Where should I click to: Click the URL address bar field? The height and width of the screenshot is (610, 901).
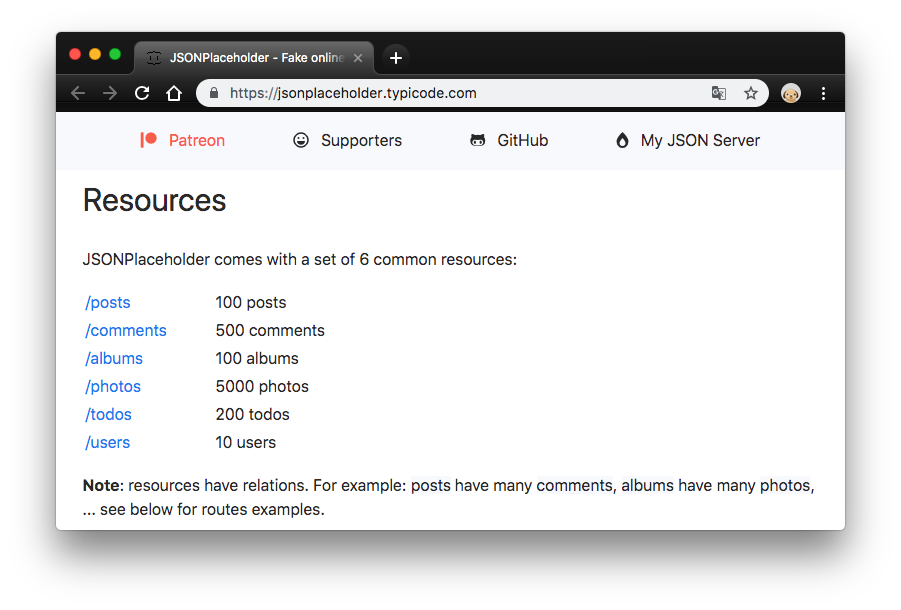pos(450,93)
